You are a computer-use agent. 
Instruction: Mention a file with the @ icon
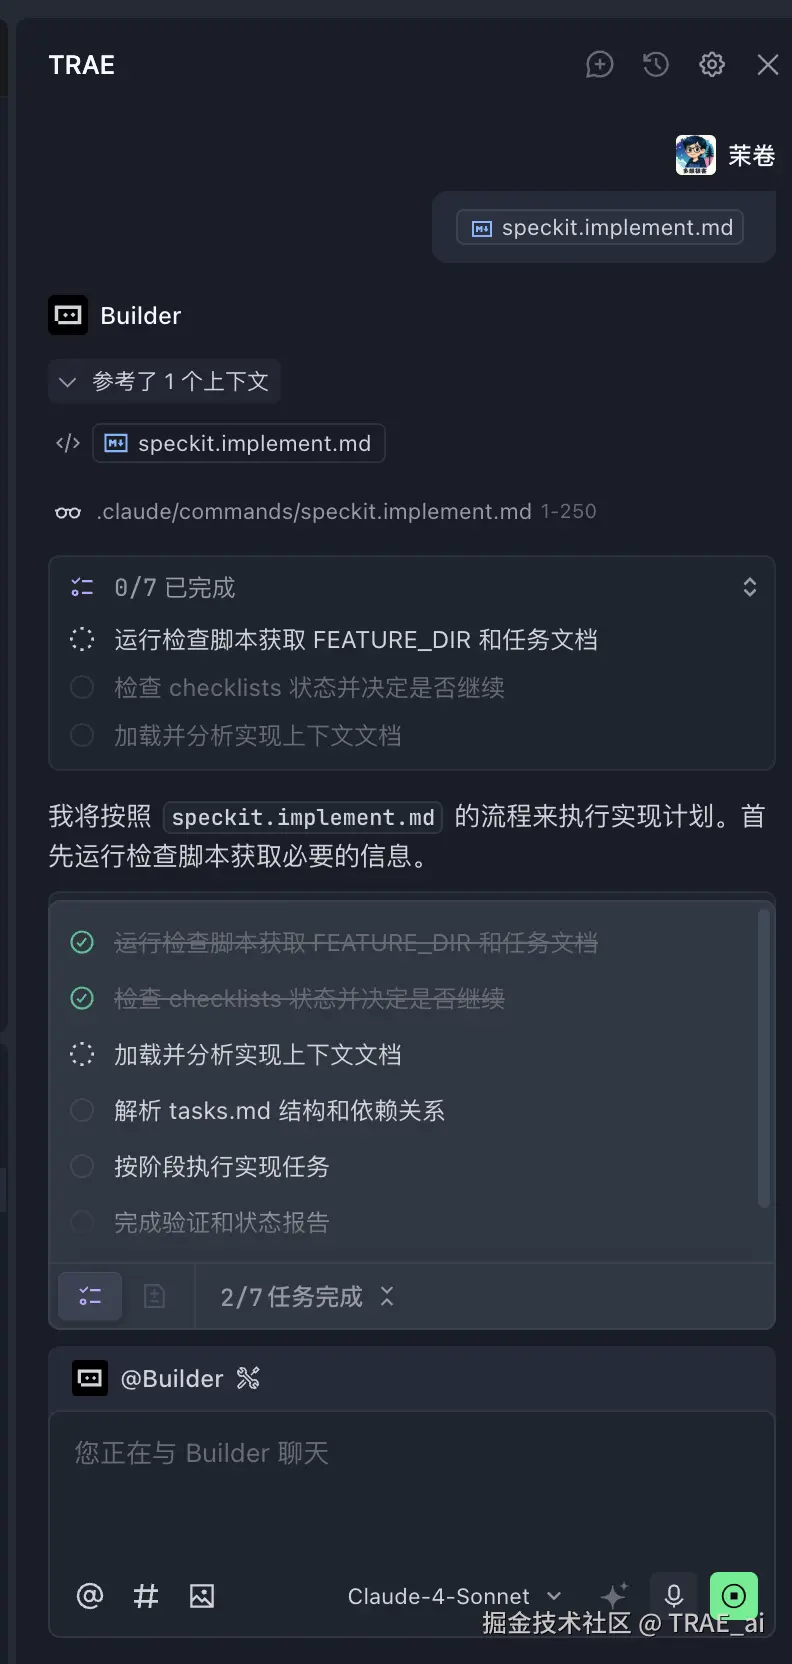[x=89, y=1596]
